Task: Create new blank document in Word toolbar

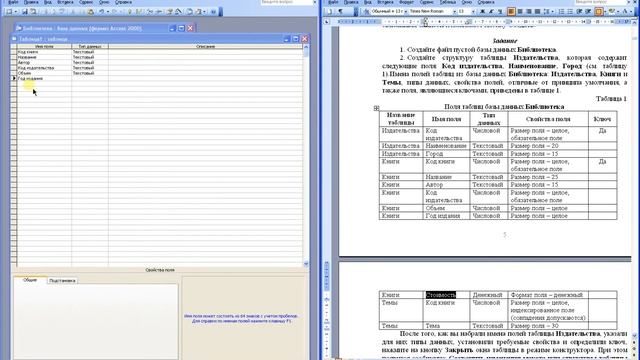Action: 330,11
